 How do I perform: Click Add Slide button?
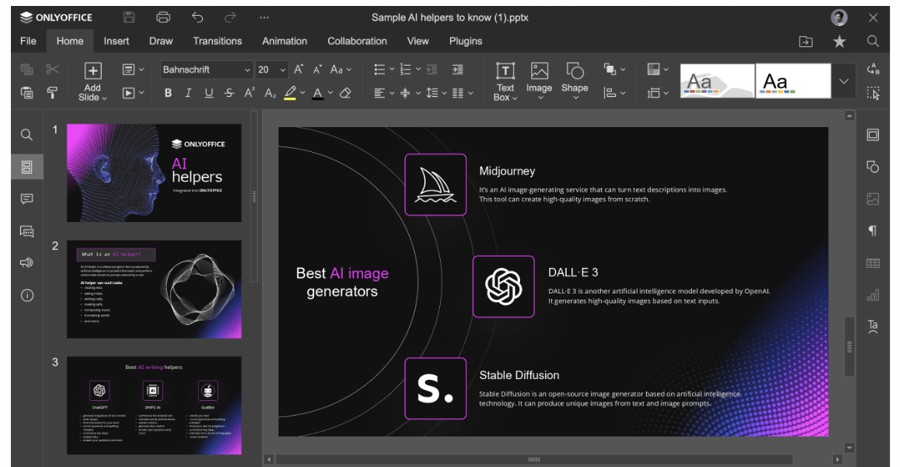[92, 81]
